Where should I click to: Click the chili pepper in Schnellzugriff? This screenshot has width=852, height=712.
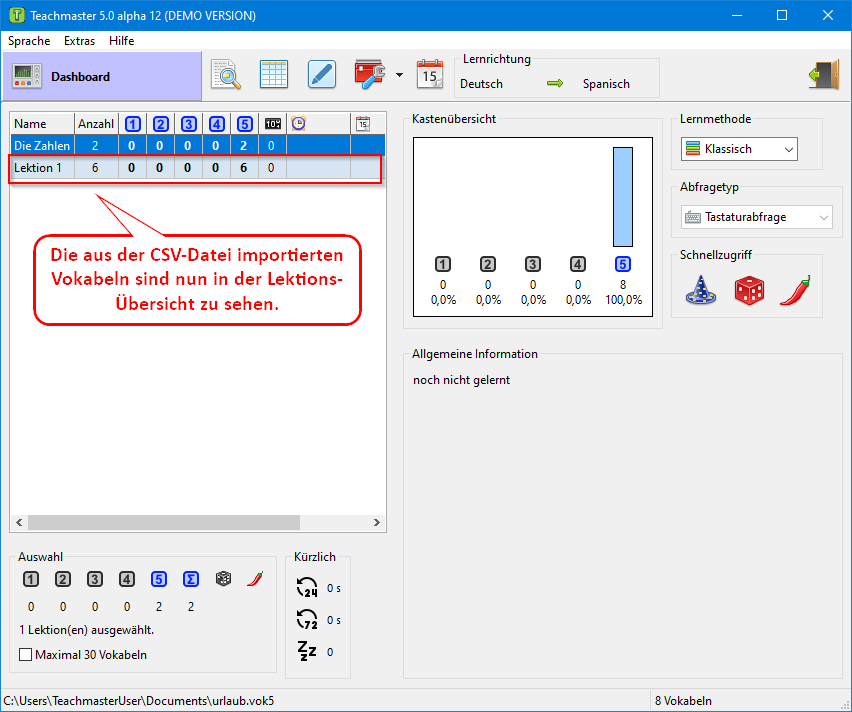click(x=794, y=290)
